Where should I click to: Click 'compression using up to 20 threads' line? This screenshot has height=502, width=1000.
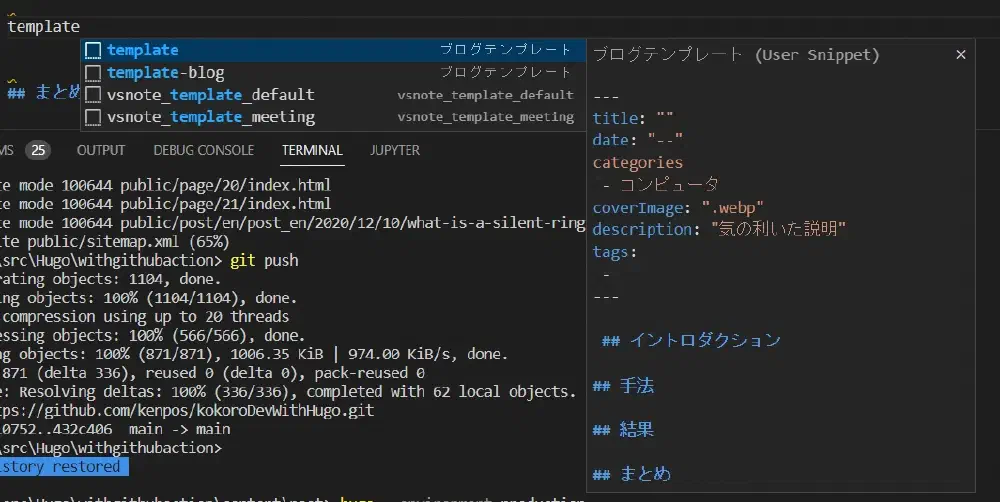pyautogui.click(x=146, y=316)
